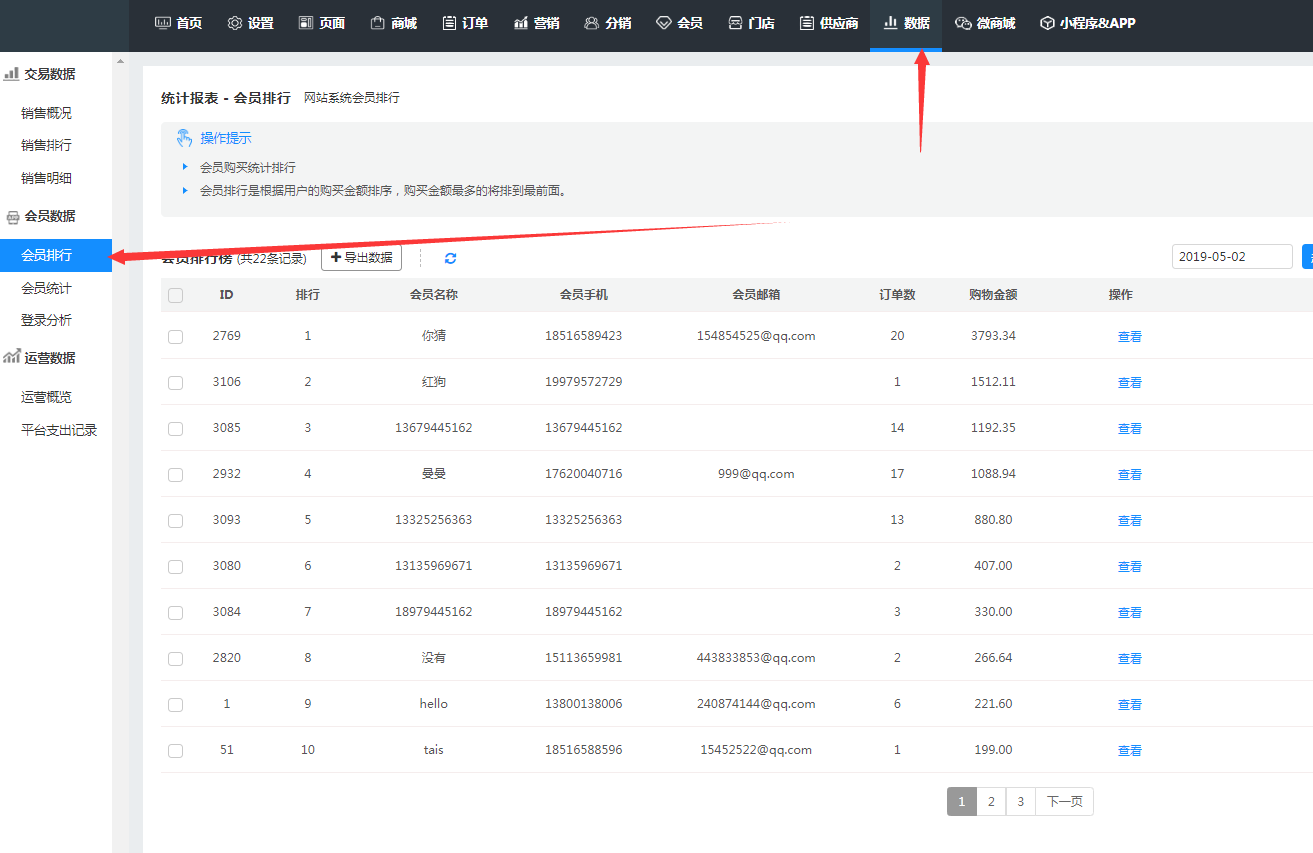Open the 首页 home icon tab

coord(178,23)
